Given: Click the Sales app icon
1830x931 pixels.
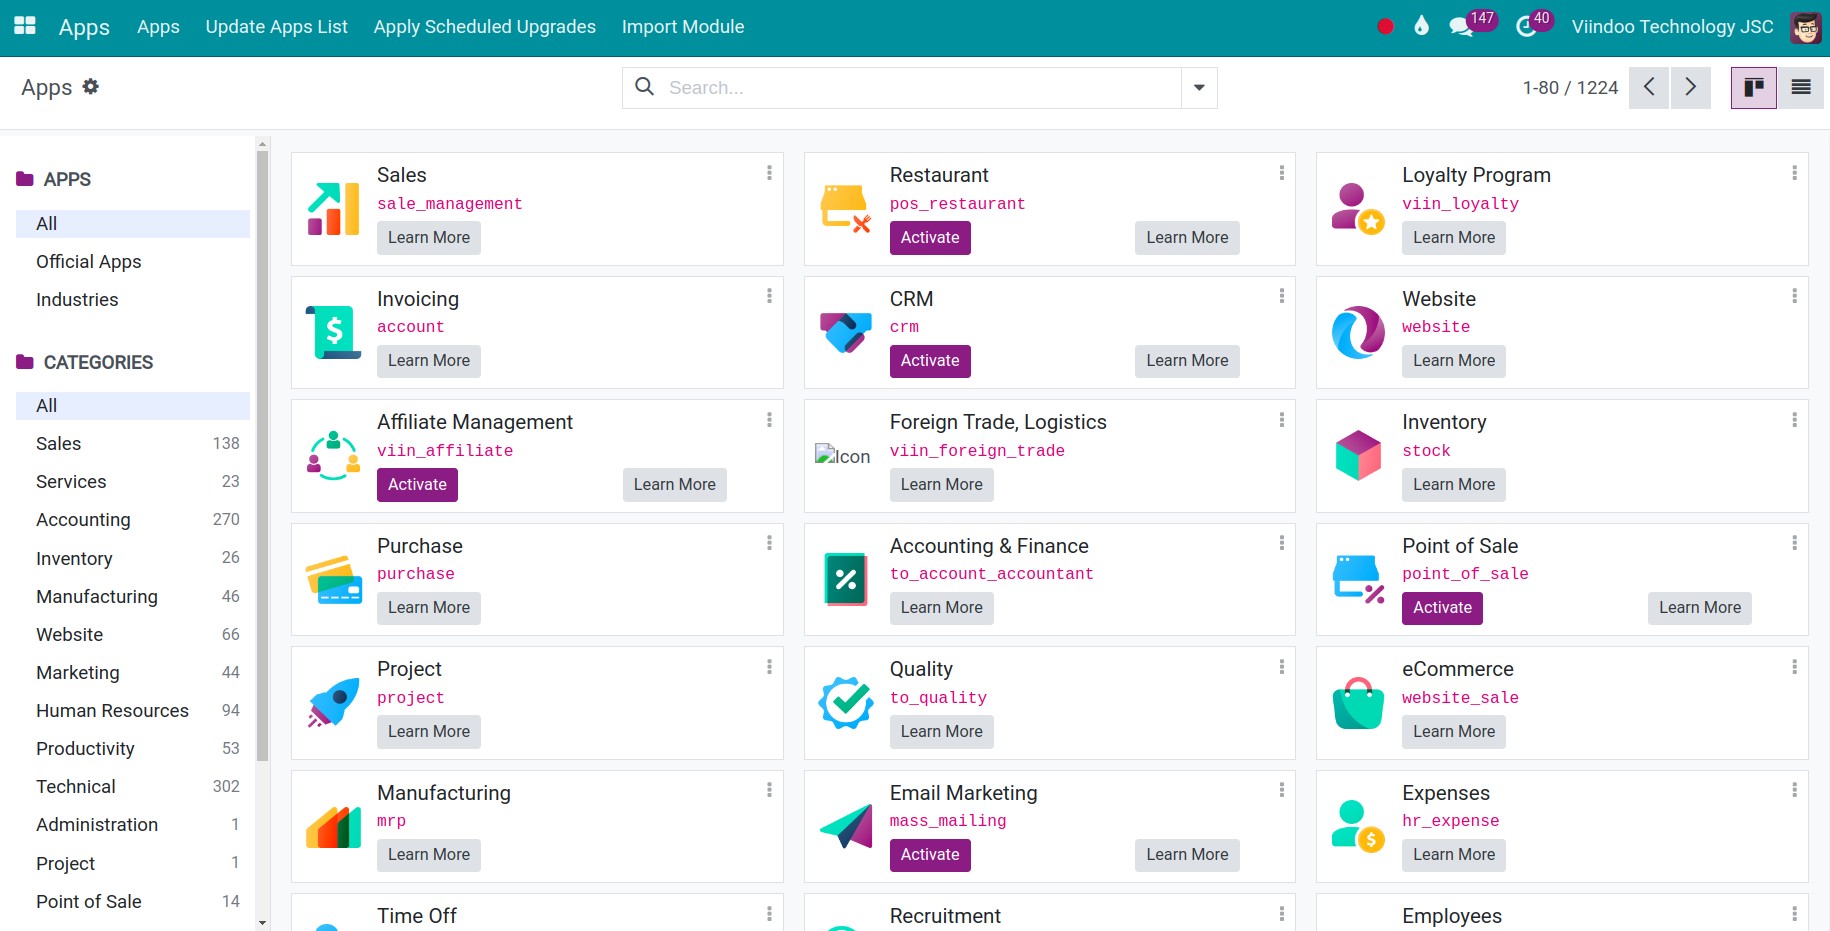Looking at the screenshot, I should click(333, 209).
